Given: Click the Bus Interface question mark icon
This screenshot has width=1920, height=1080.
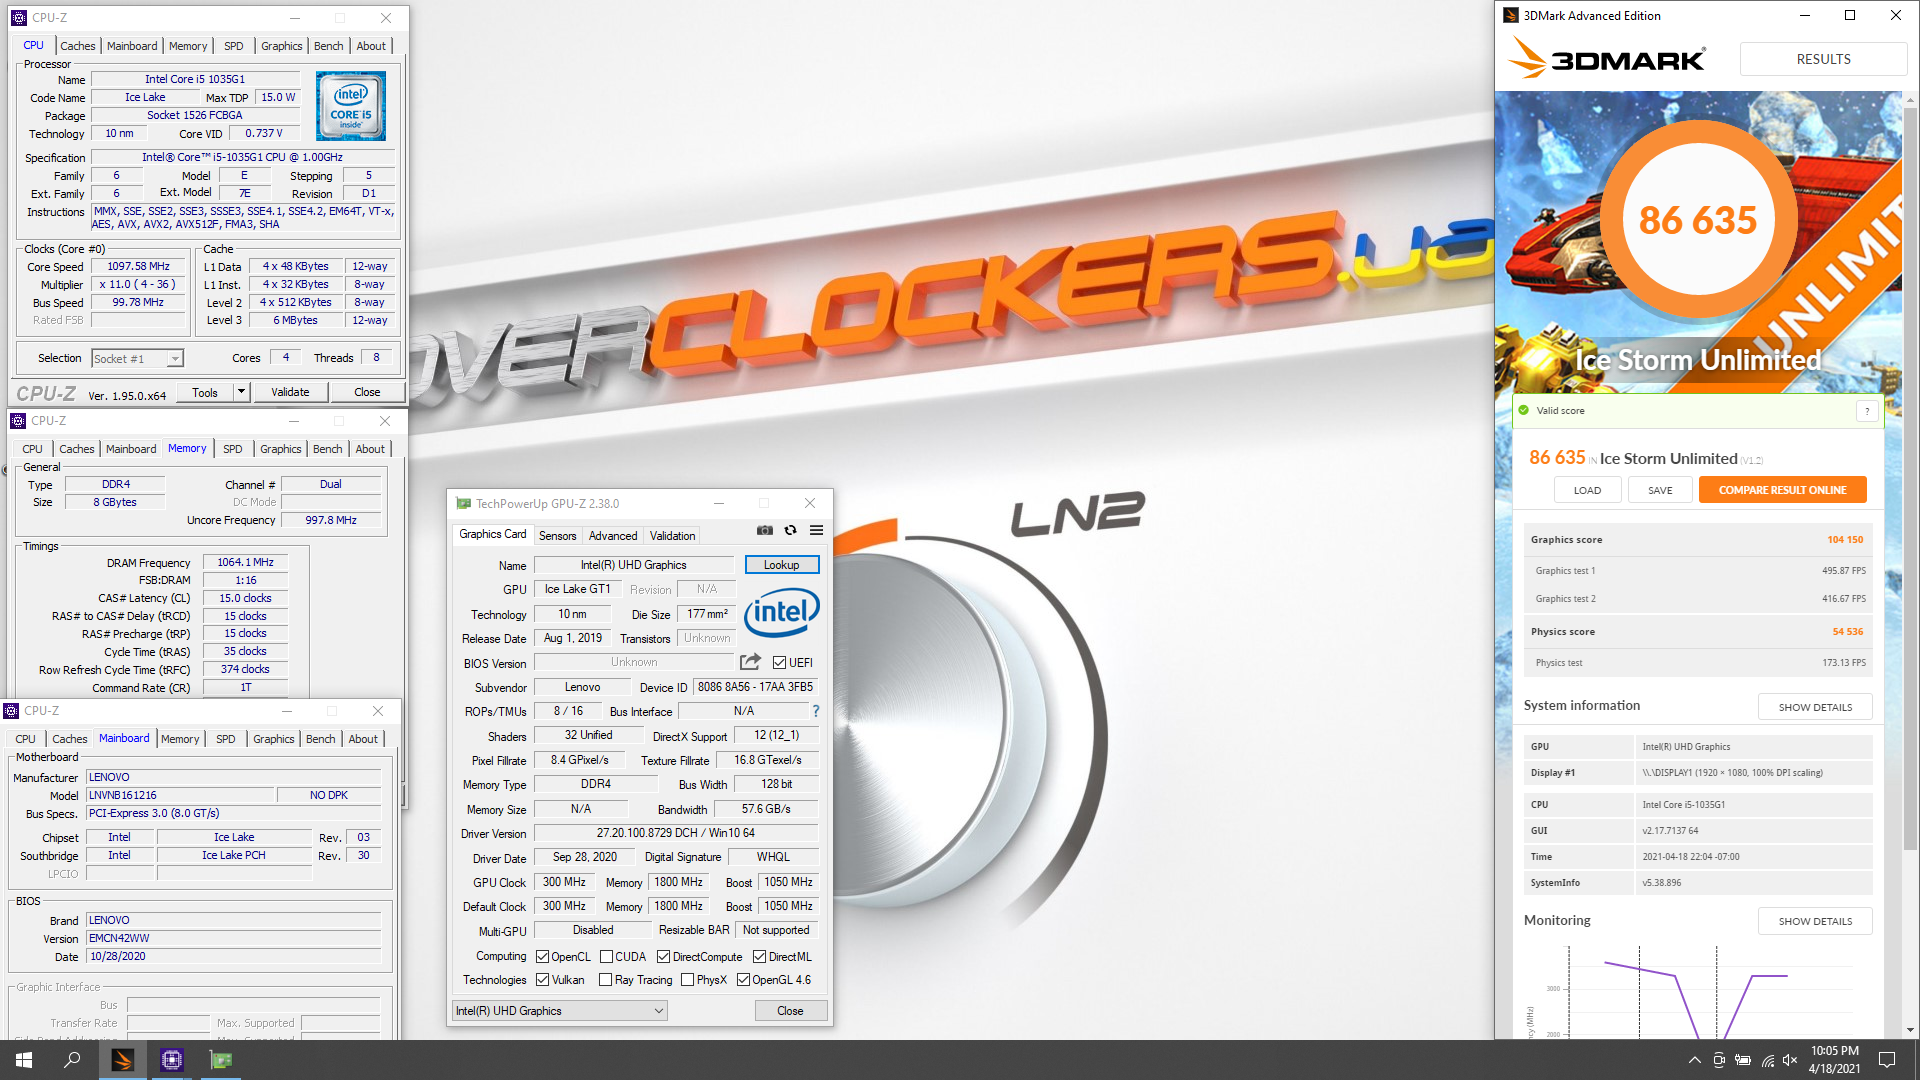Looking at the screenshot, I should coord(816,711).
